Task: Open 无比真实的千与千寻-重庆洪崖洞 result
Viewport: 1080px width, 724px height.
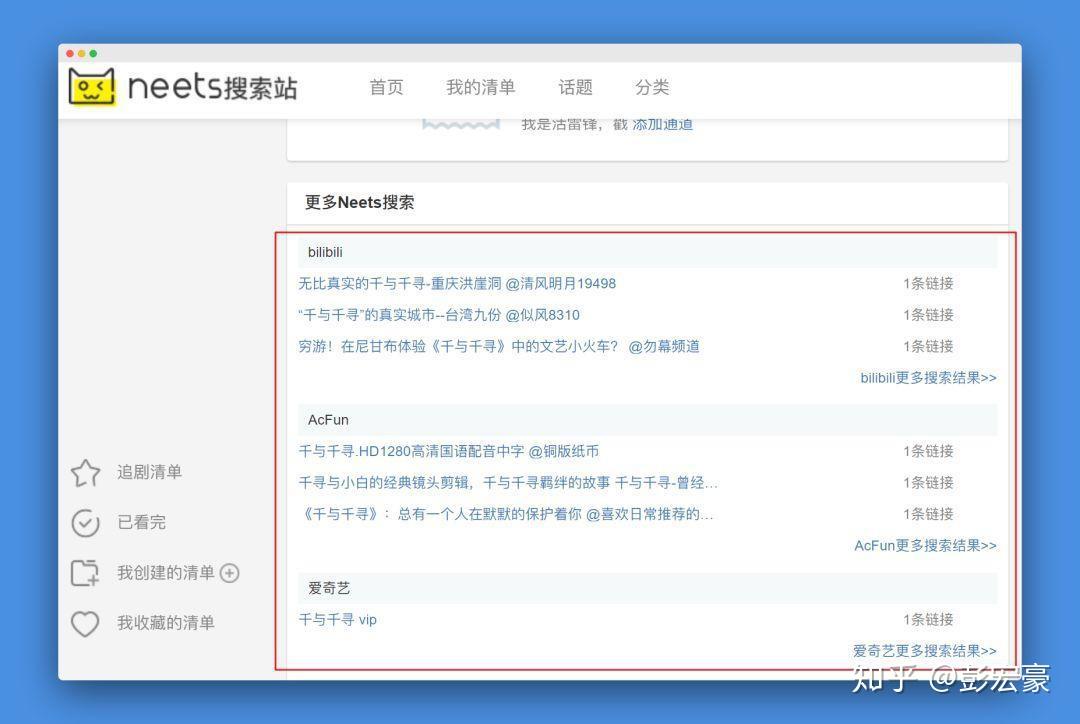Action: coord(457,284)
